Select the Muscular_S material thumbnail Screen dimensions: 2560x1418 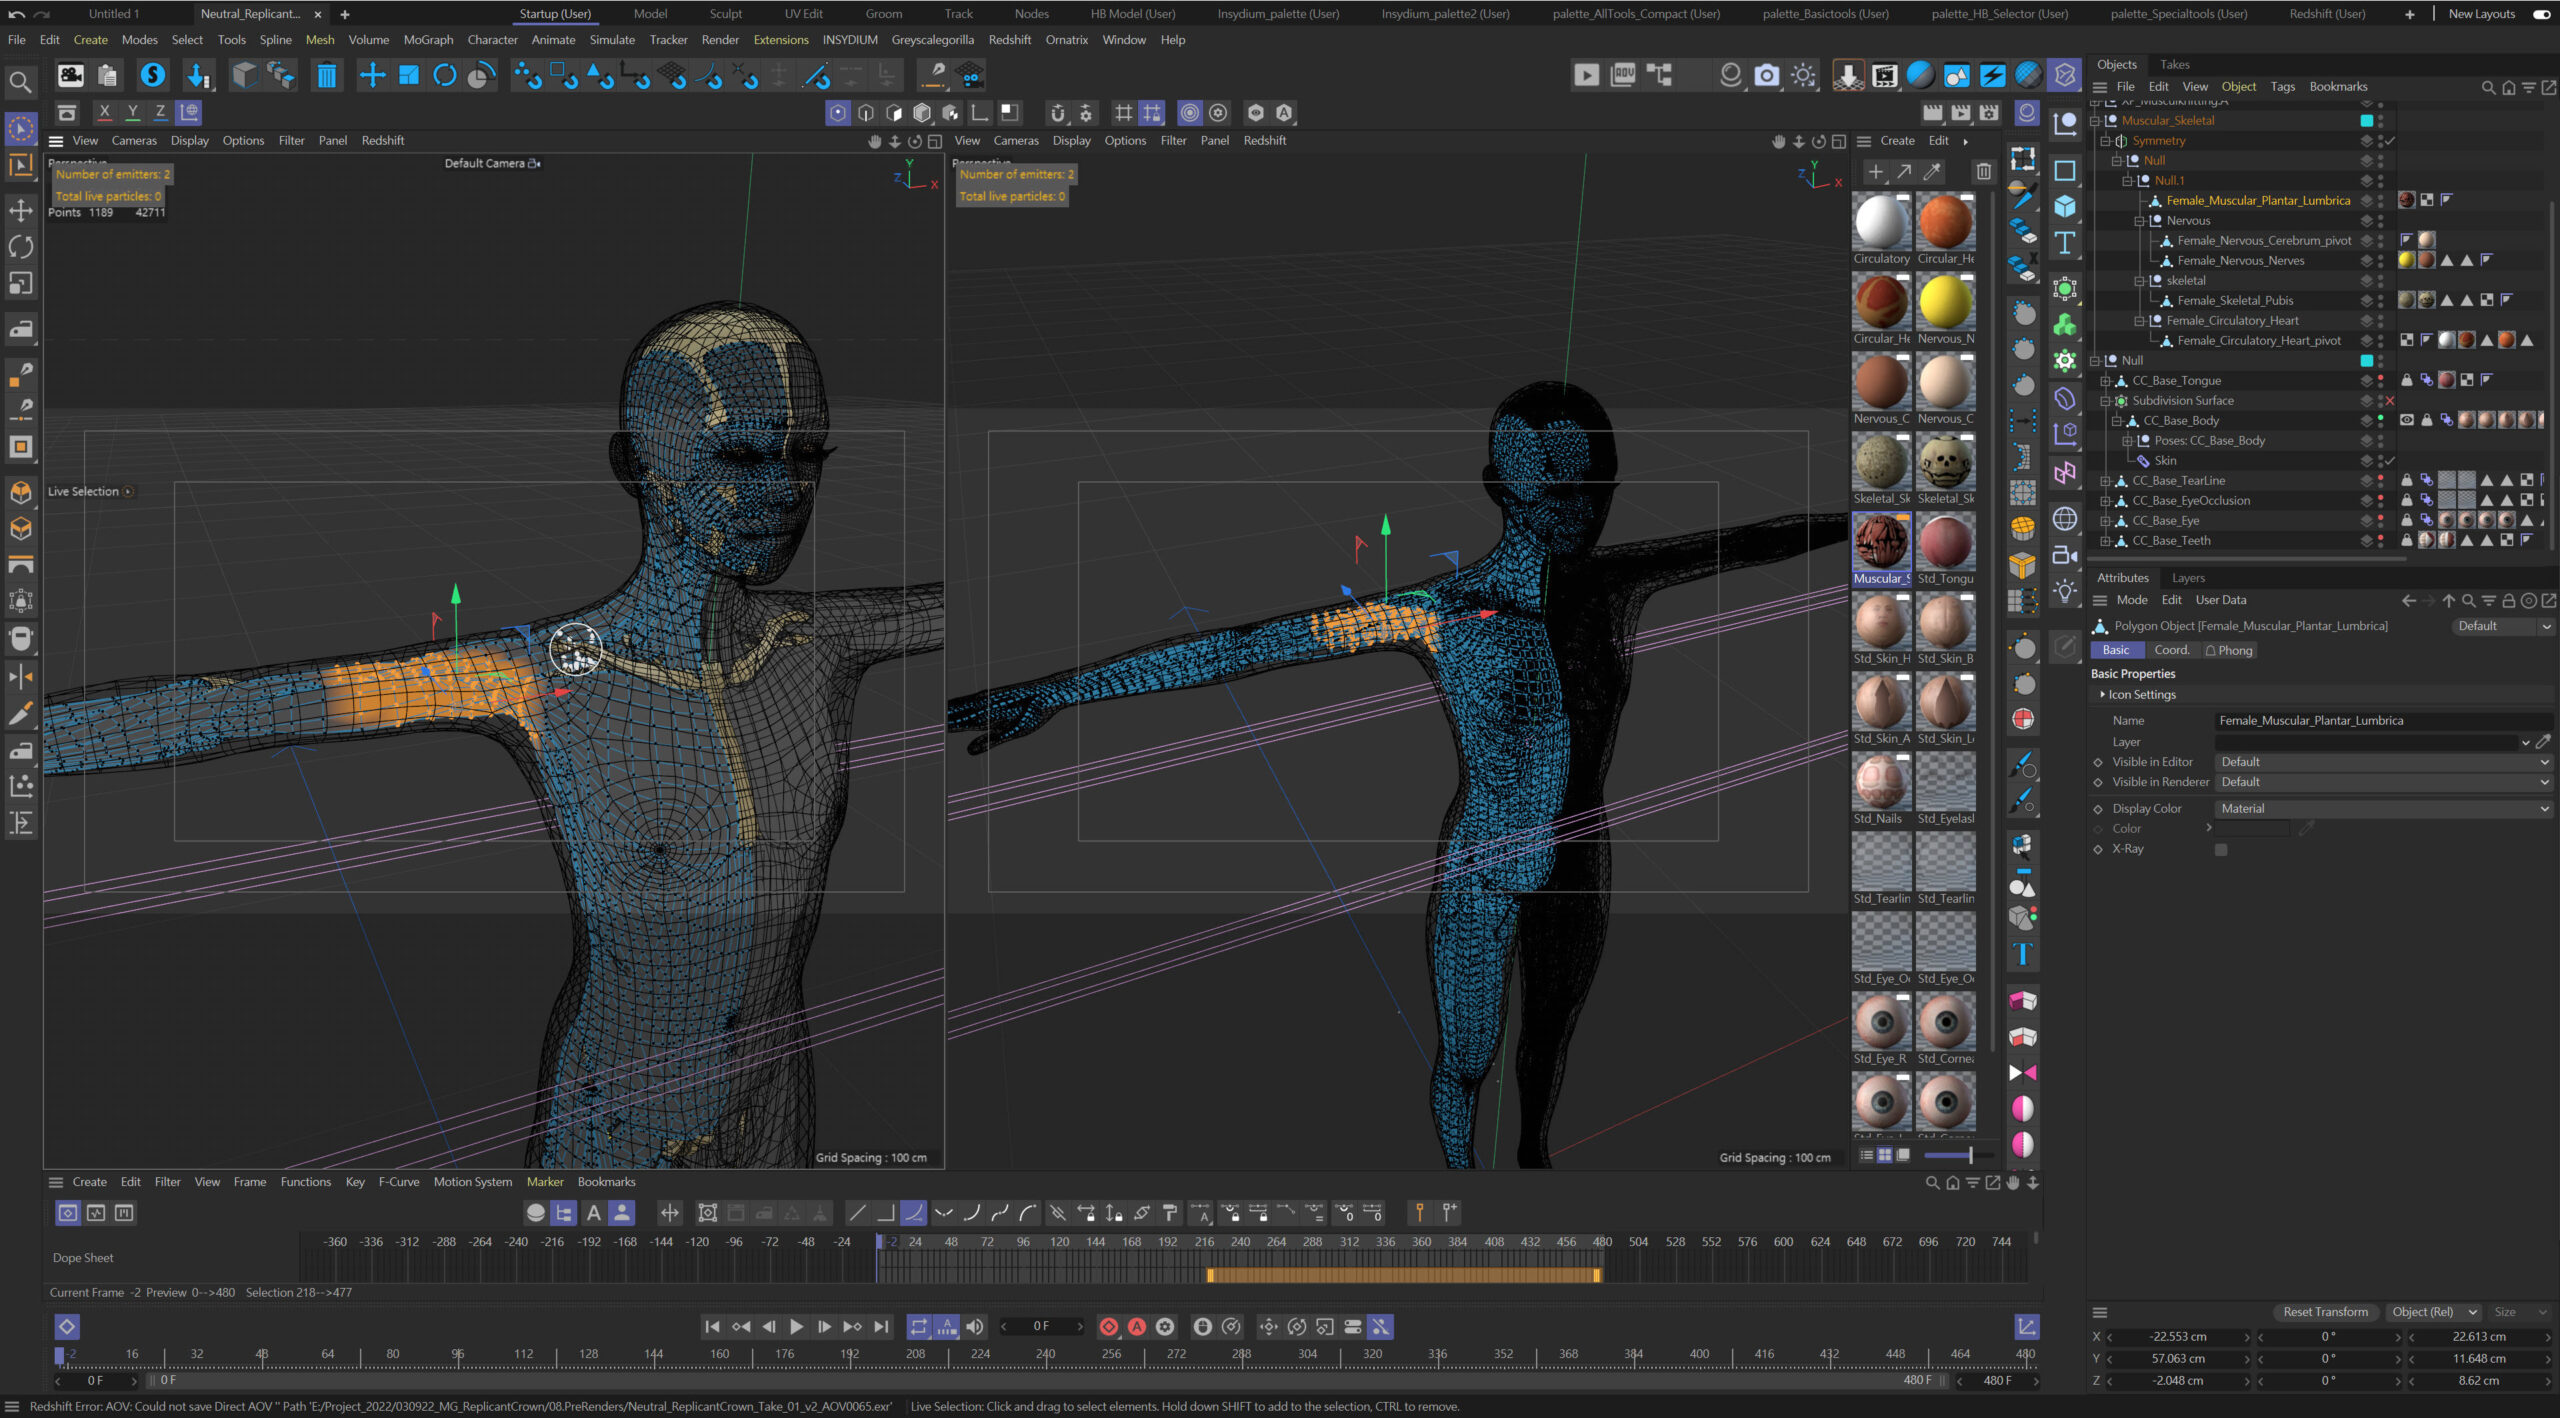click(x=1881, y=543)
